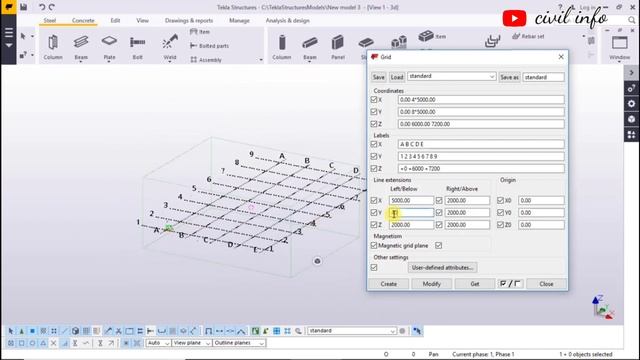Click the toggle all checkboxes button
640x360 pixels.
pyautogui.click(x=510, y=284)
